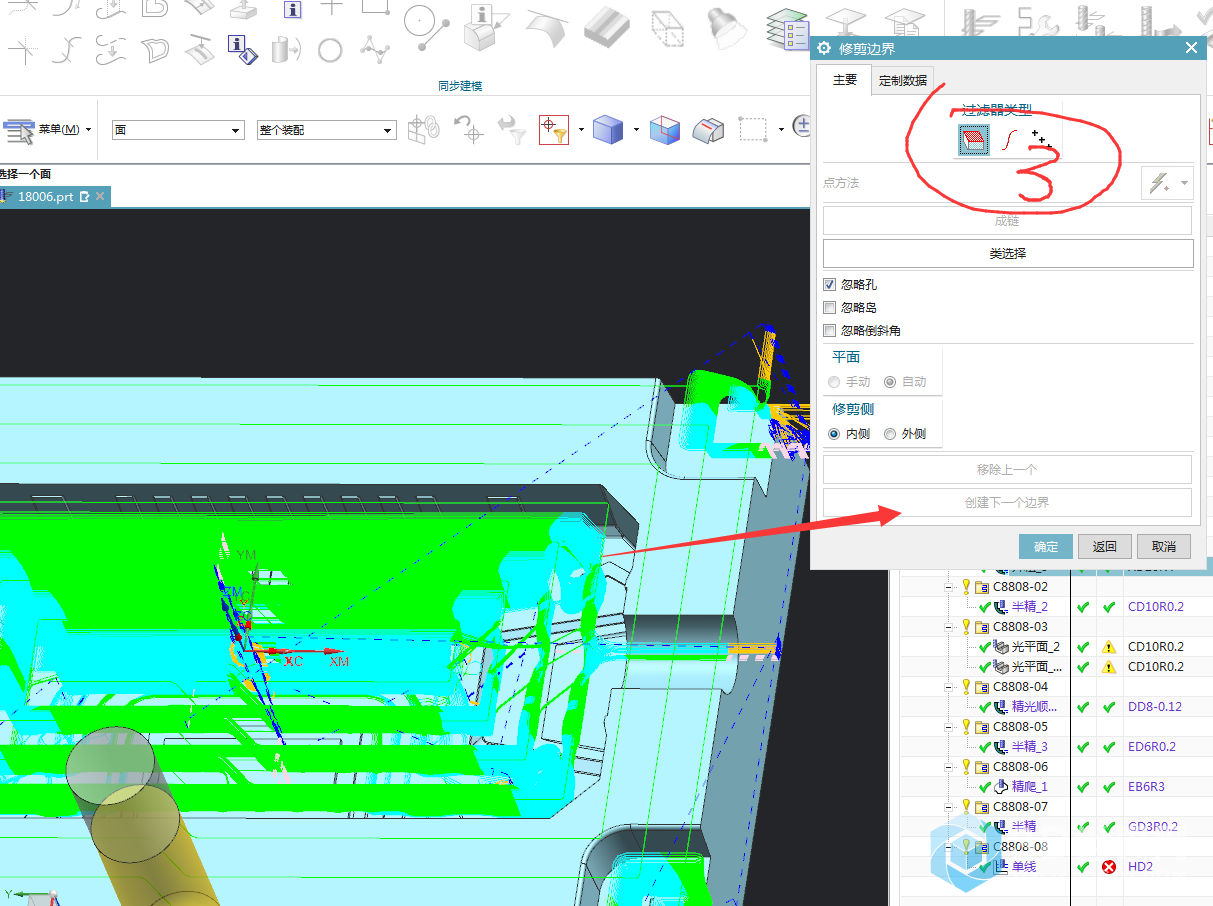Click the blue shaded cube icon

click(x=608, y=130)
